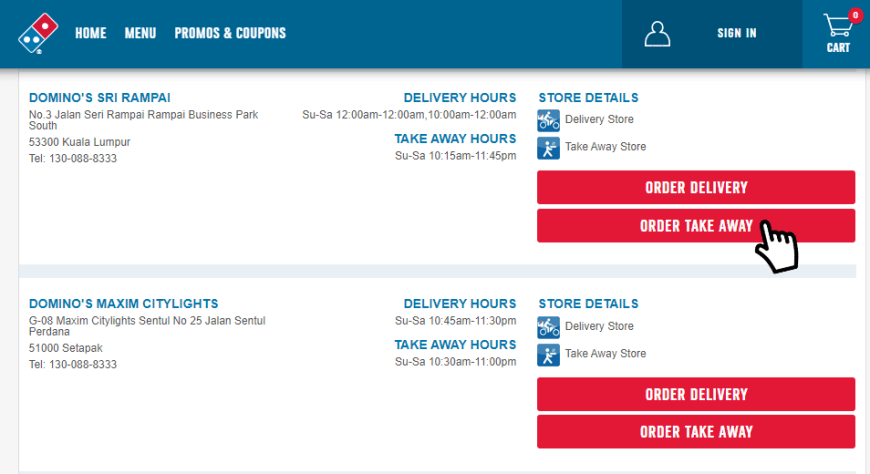This screenshot has height=474, width=870.
Task: Click Sri Rampai take away runner icon
Action: tap(548, 148)
